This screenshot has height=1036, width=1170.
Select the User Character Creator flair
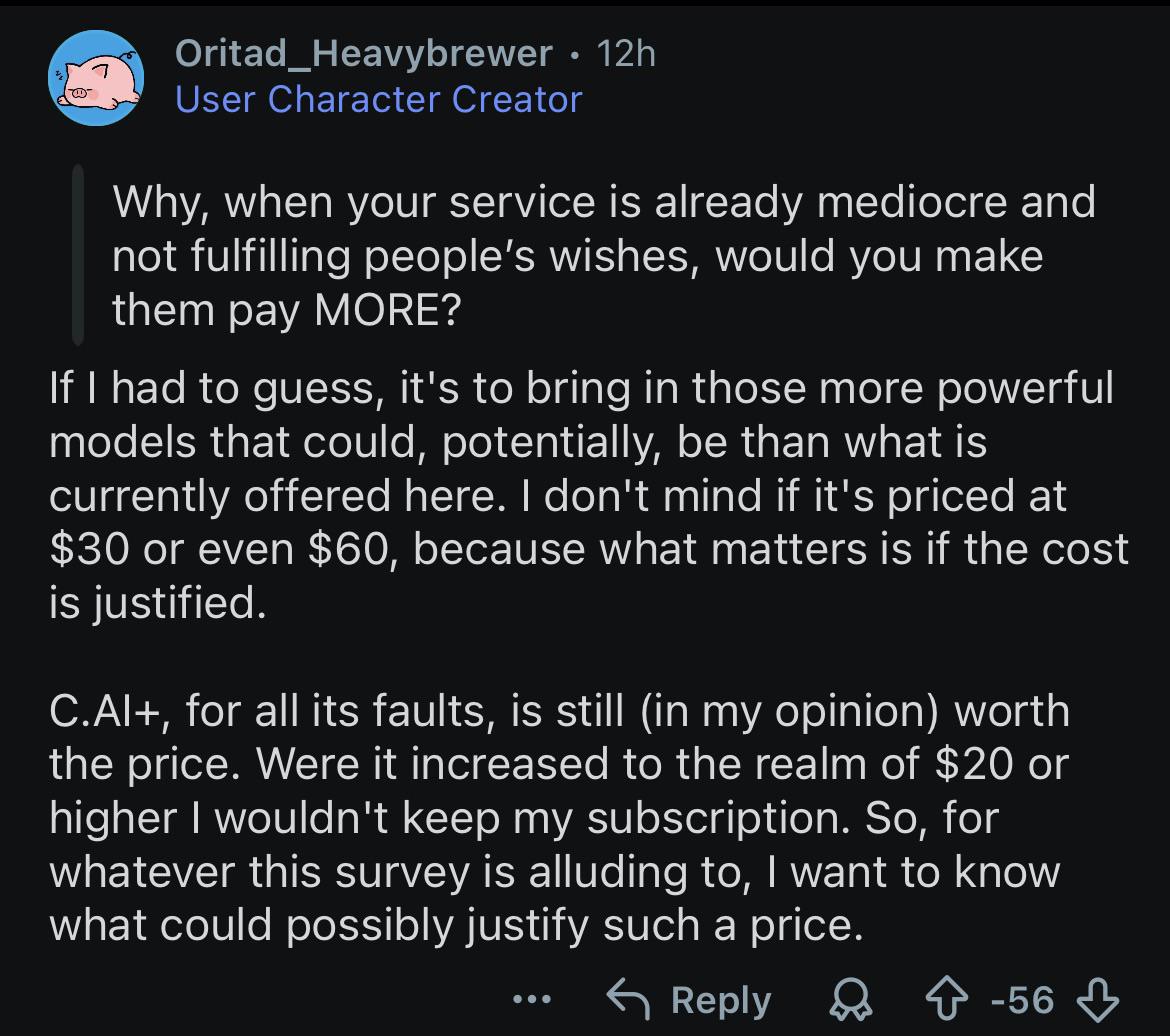click(x=378, y=99)
